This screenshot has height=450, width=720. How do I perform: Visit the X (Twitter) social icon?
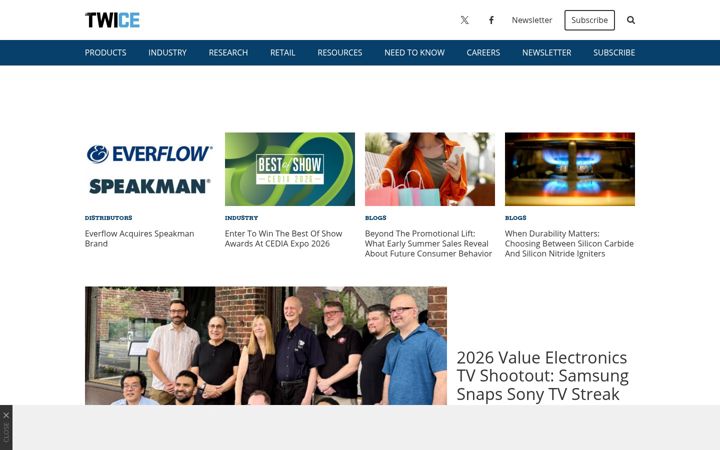[x=465, y=20]
